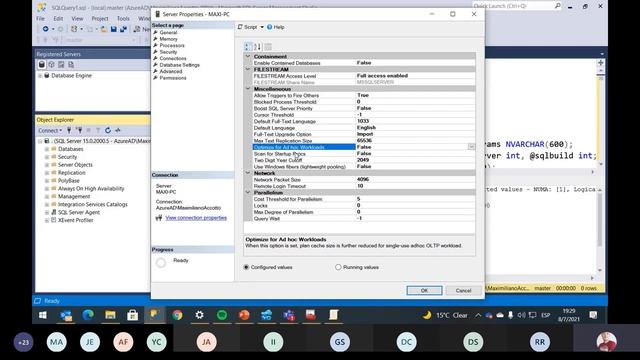Open the File menu
This screenshot has height=360, width=640.
[x=40, y=18]
